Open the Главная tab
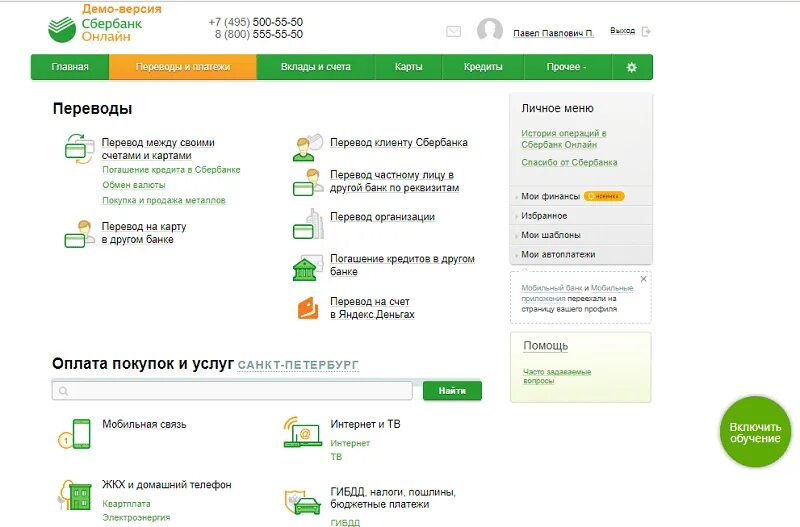Screen dimensions: 800x527 (70, 67)
